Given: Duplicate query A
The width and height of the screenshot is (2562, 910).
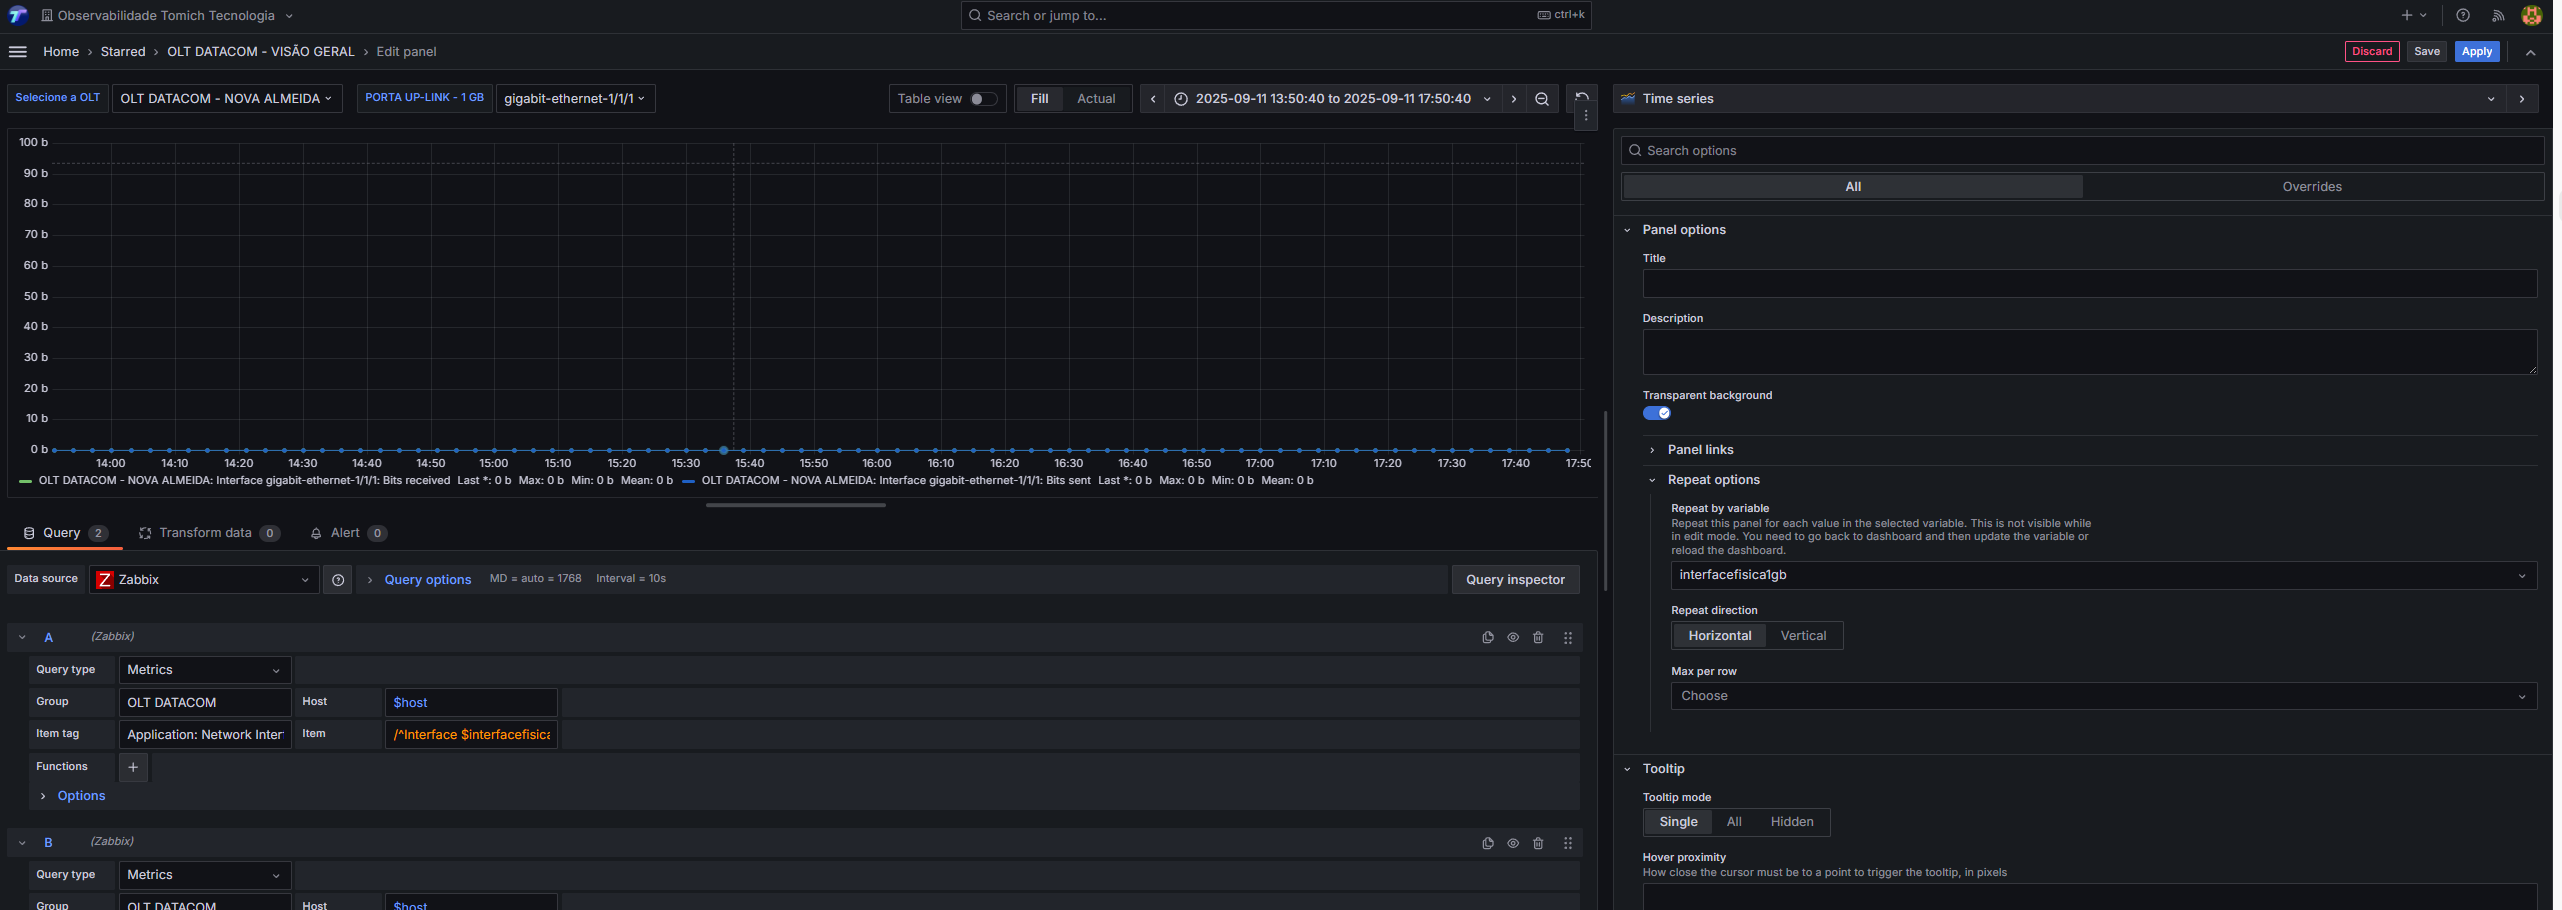Looking at the screenshot, I should (1488, 638).
